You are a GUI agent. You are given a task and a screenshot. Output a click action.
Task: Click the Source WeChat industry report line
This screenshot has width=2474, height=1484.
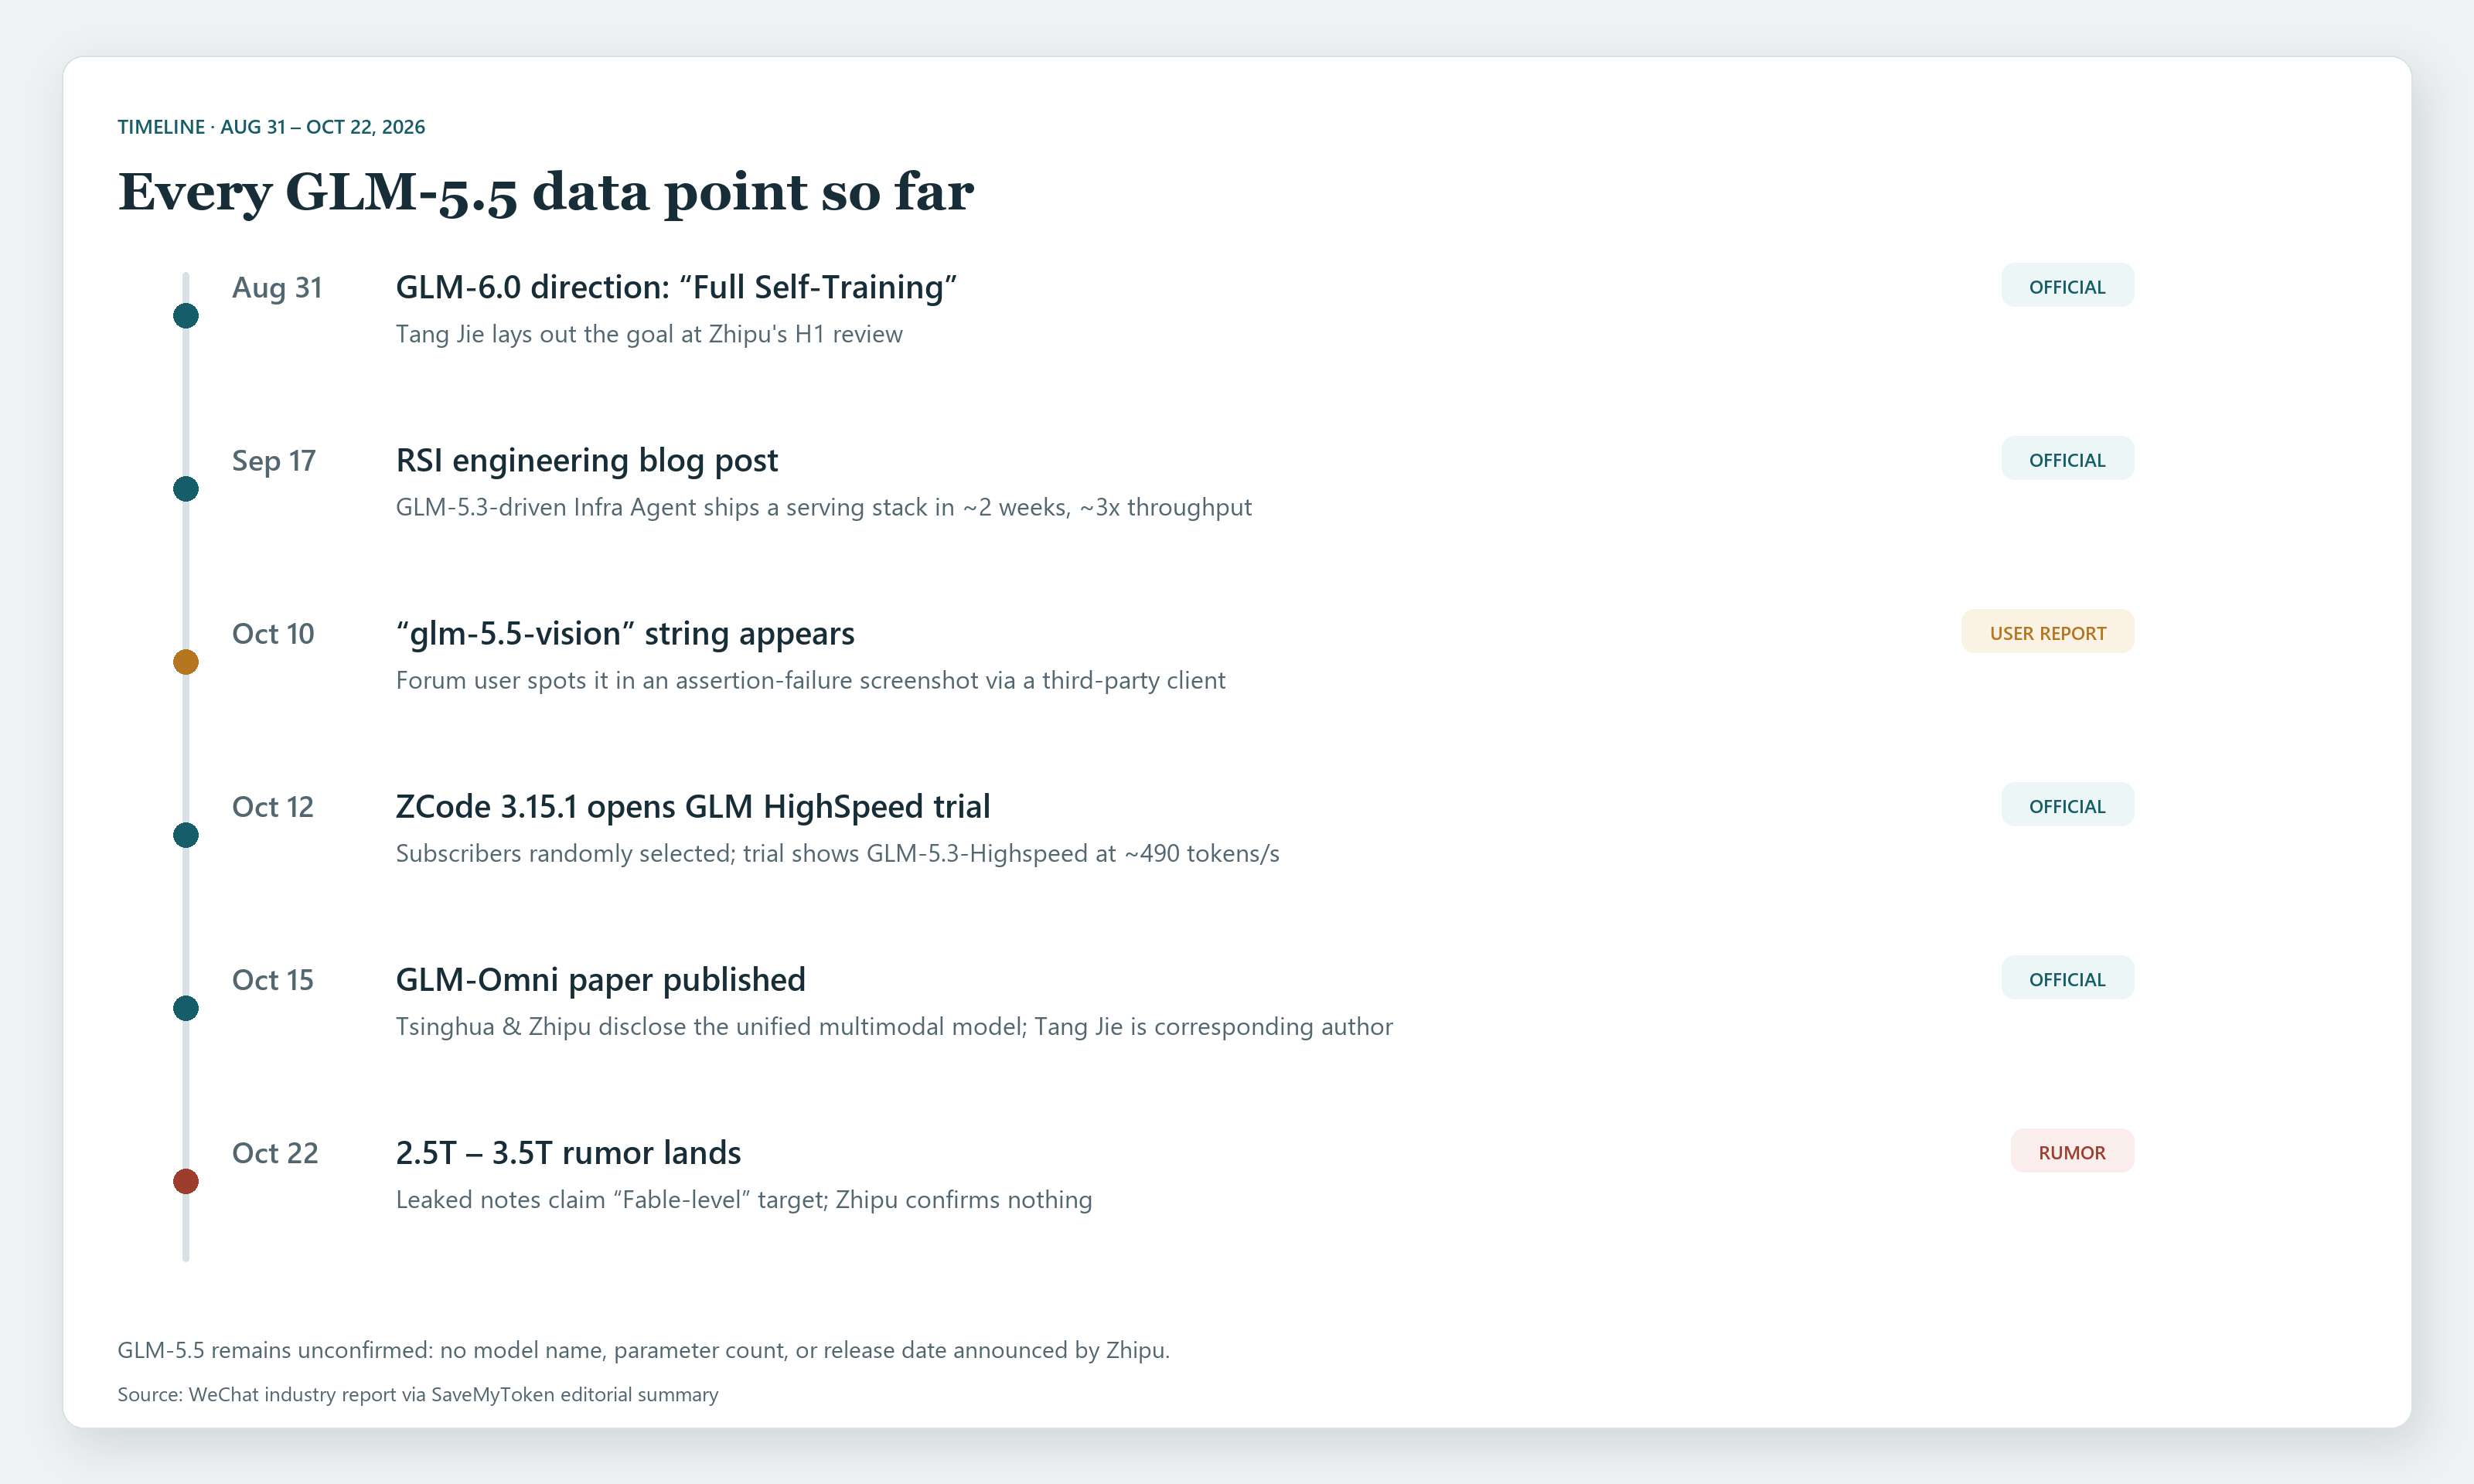(418, 1394)
